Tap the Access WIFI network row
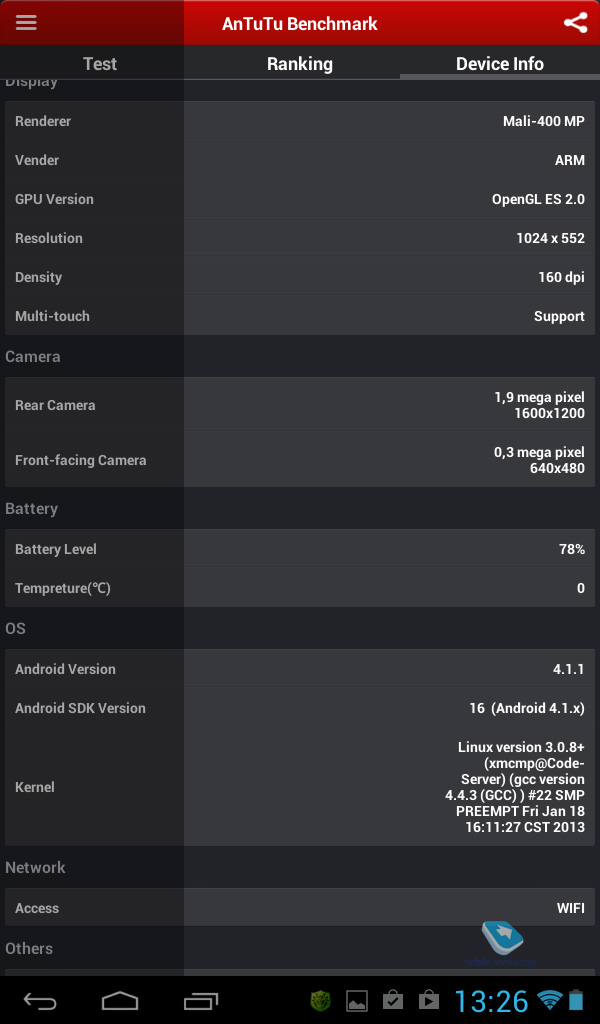This screenshot has width=600, height=1024. tap(300, 908)
